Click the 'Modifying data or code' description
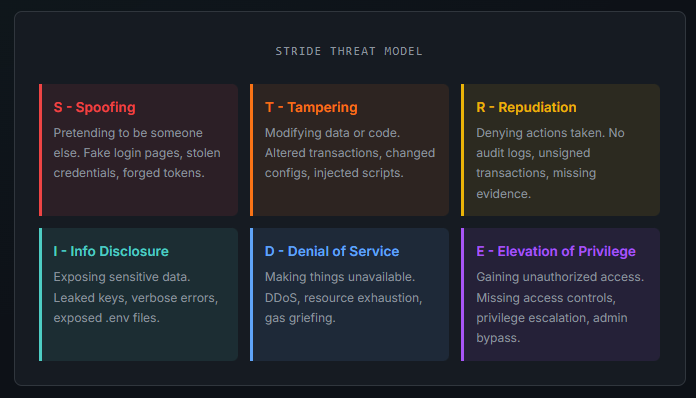The width and height of the screenshot is (696, 398). click(x=350, y=153)
